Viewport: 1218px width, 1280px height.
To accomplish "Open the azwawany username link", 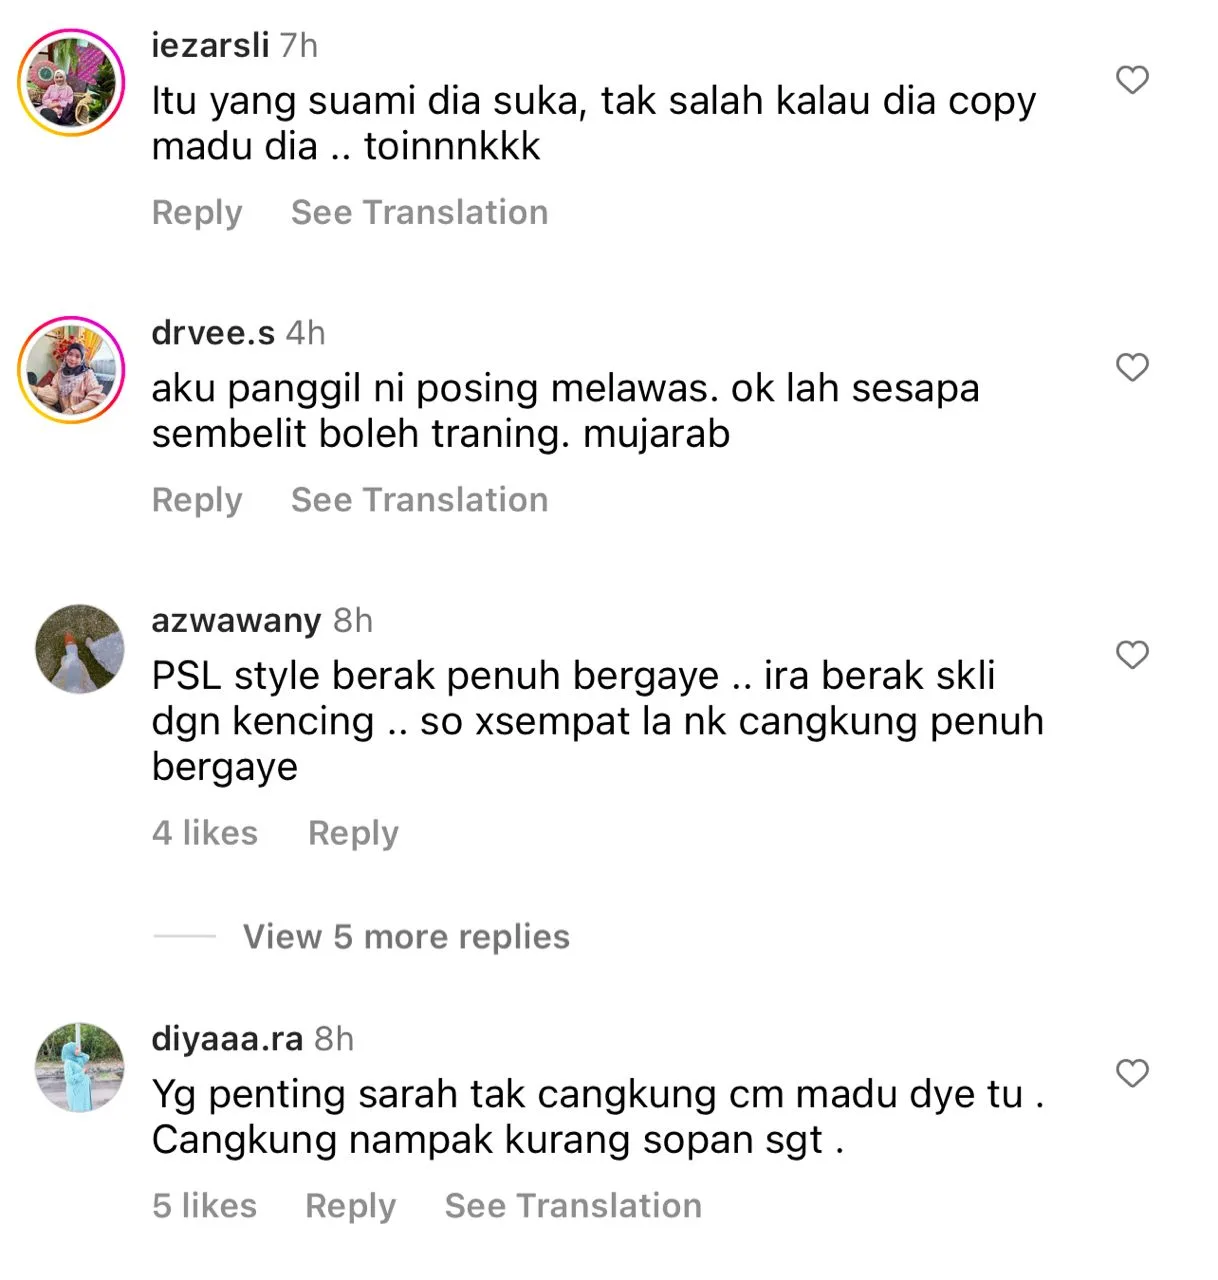I will tap(236, 621).
